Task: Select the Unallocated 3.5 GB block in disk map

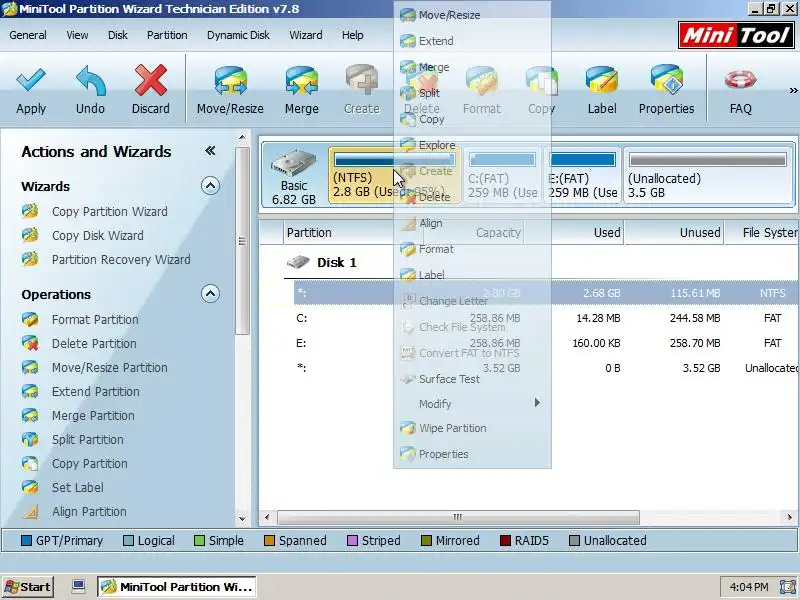Action: point(708,175)
